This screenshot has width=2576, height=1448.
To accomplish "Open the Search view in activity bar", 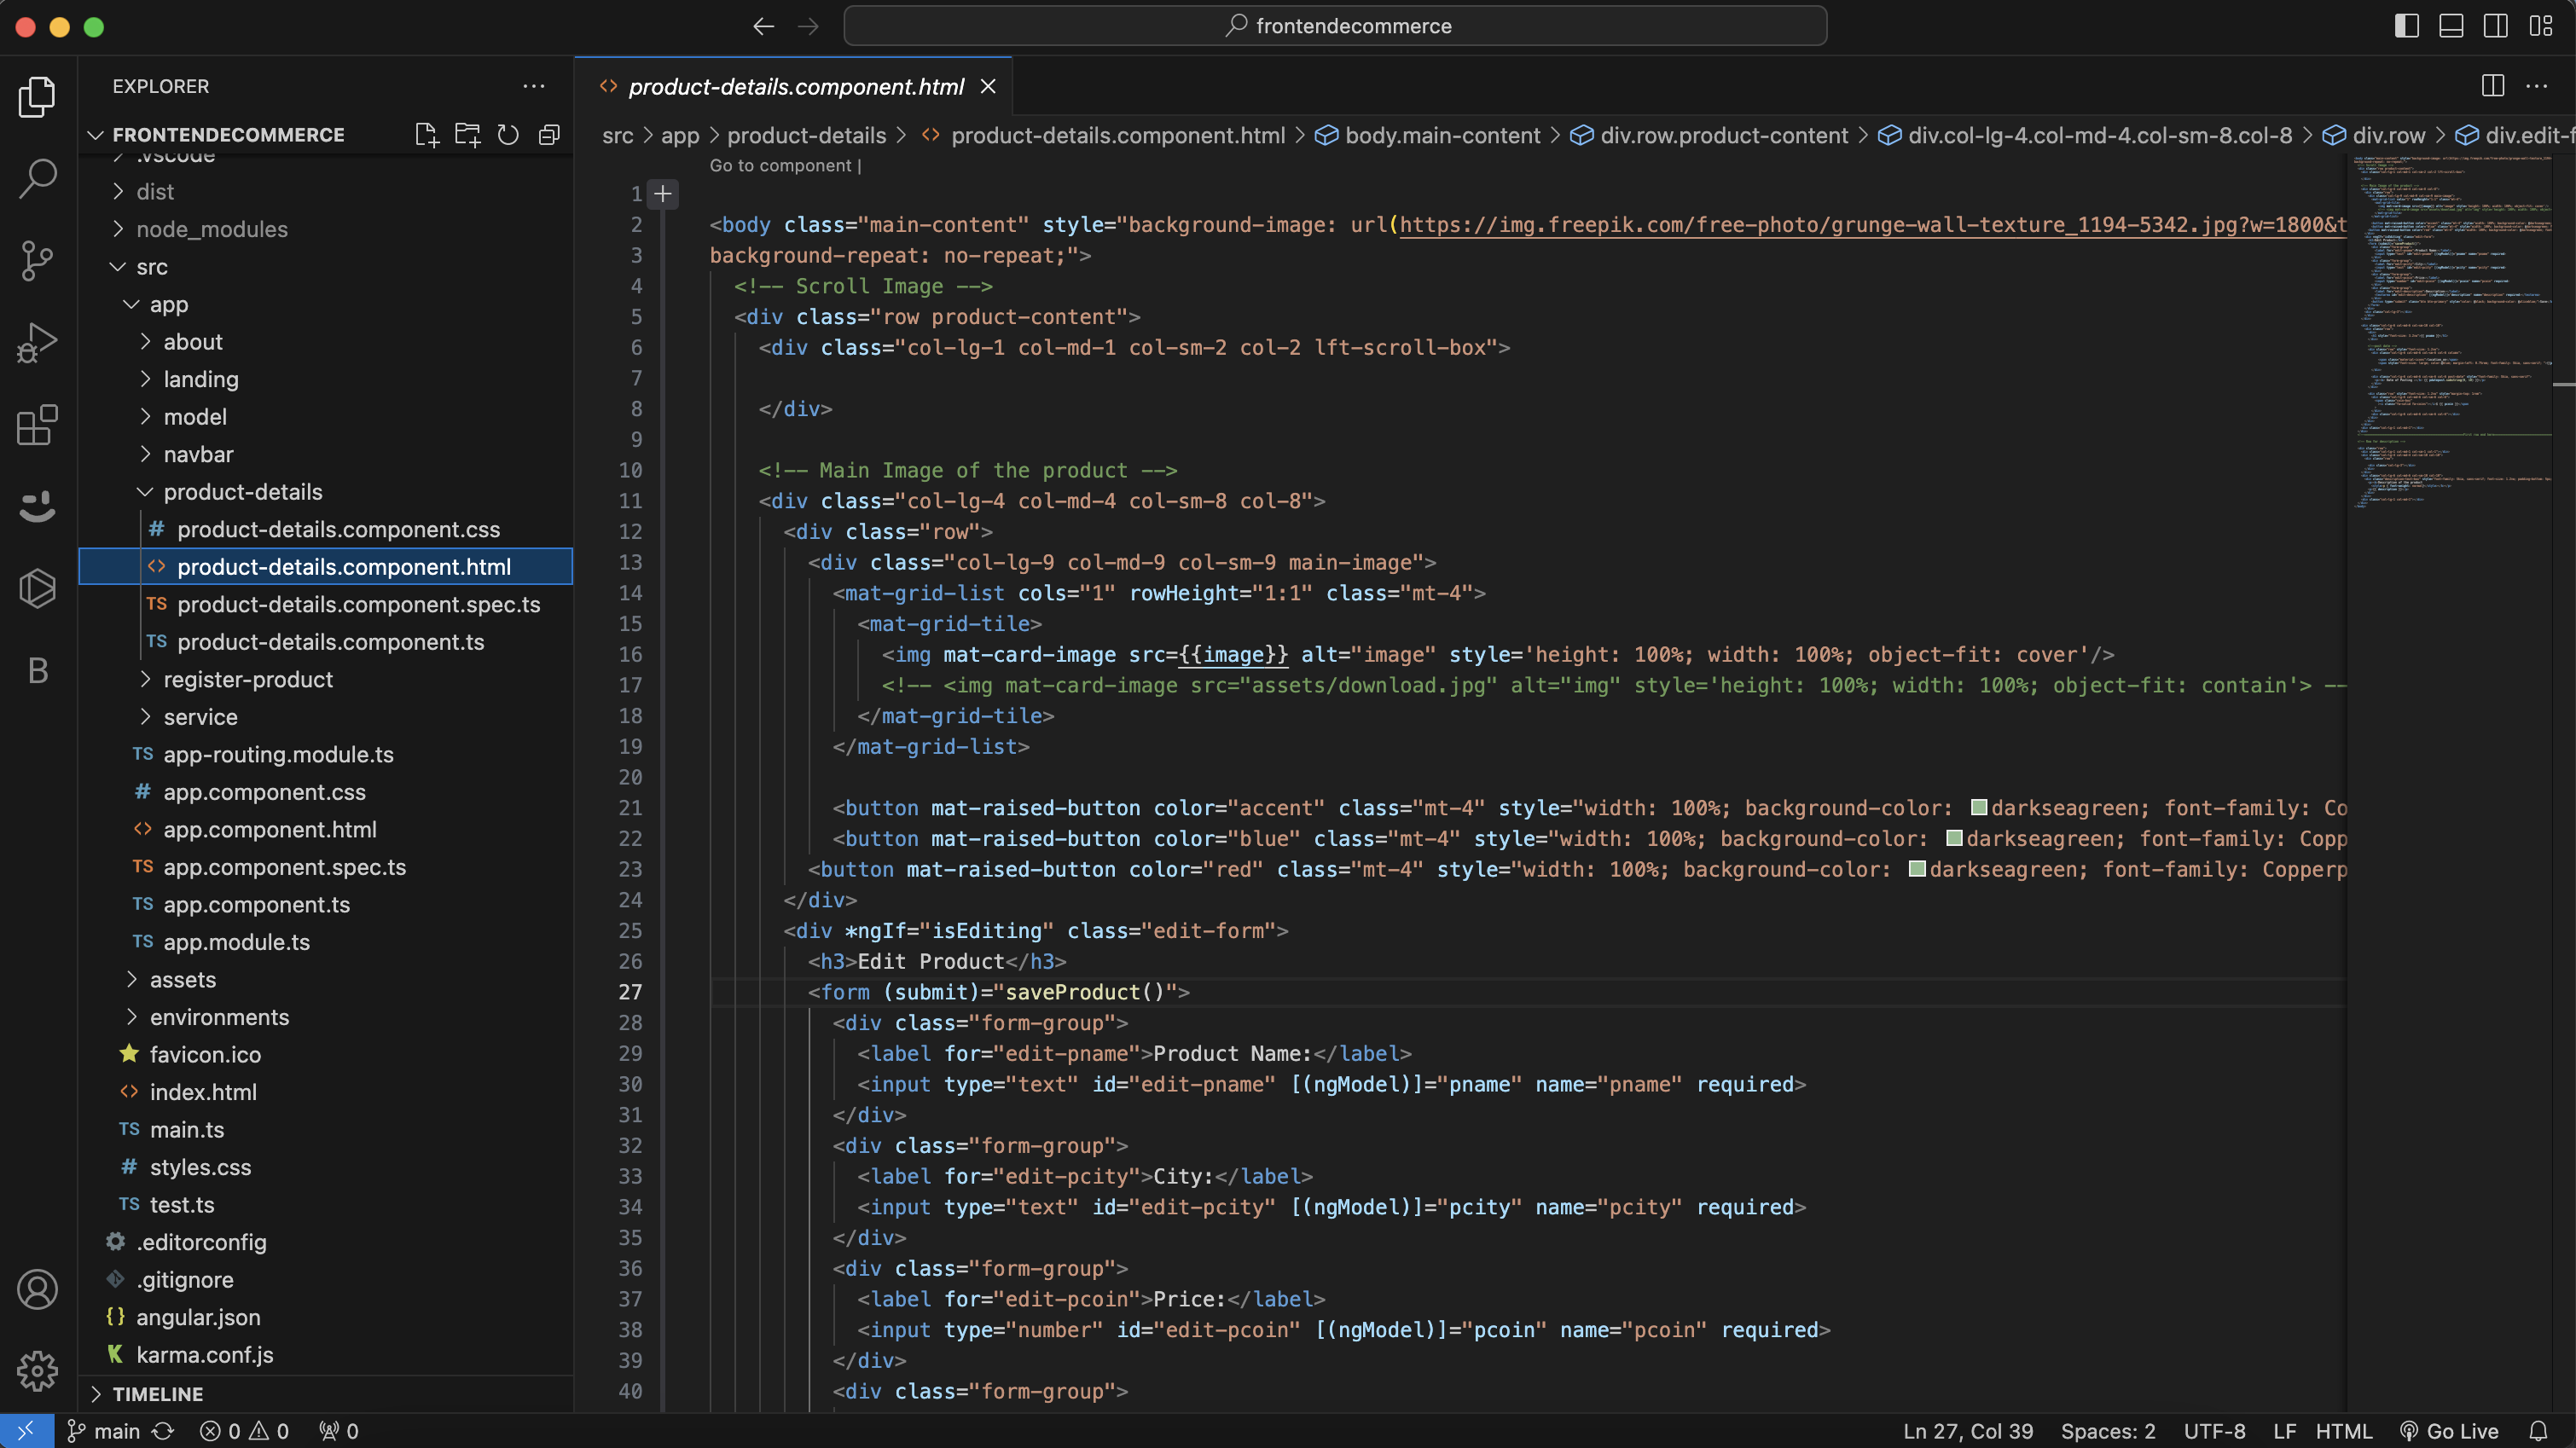I will 37,179.
